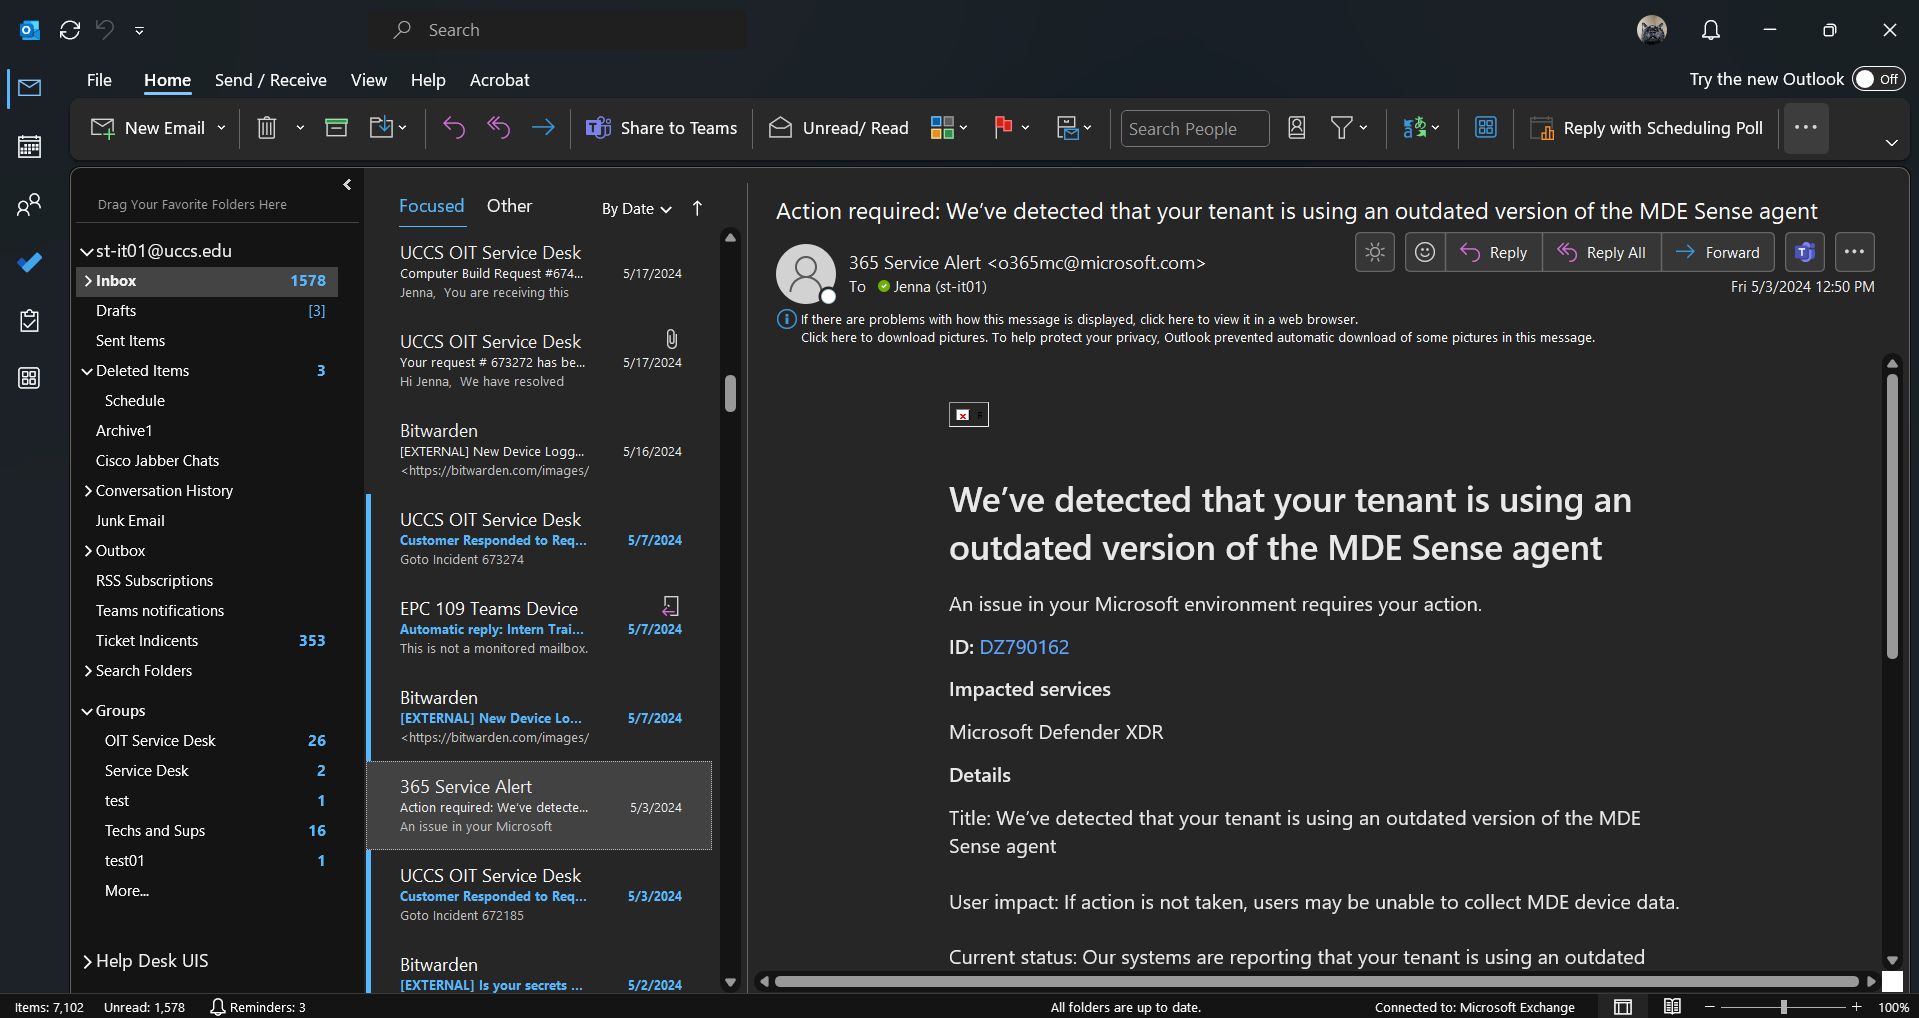Open the People contacts view
Screen dimensions: 1919x1018
(x=30, y=205)
